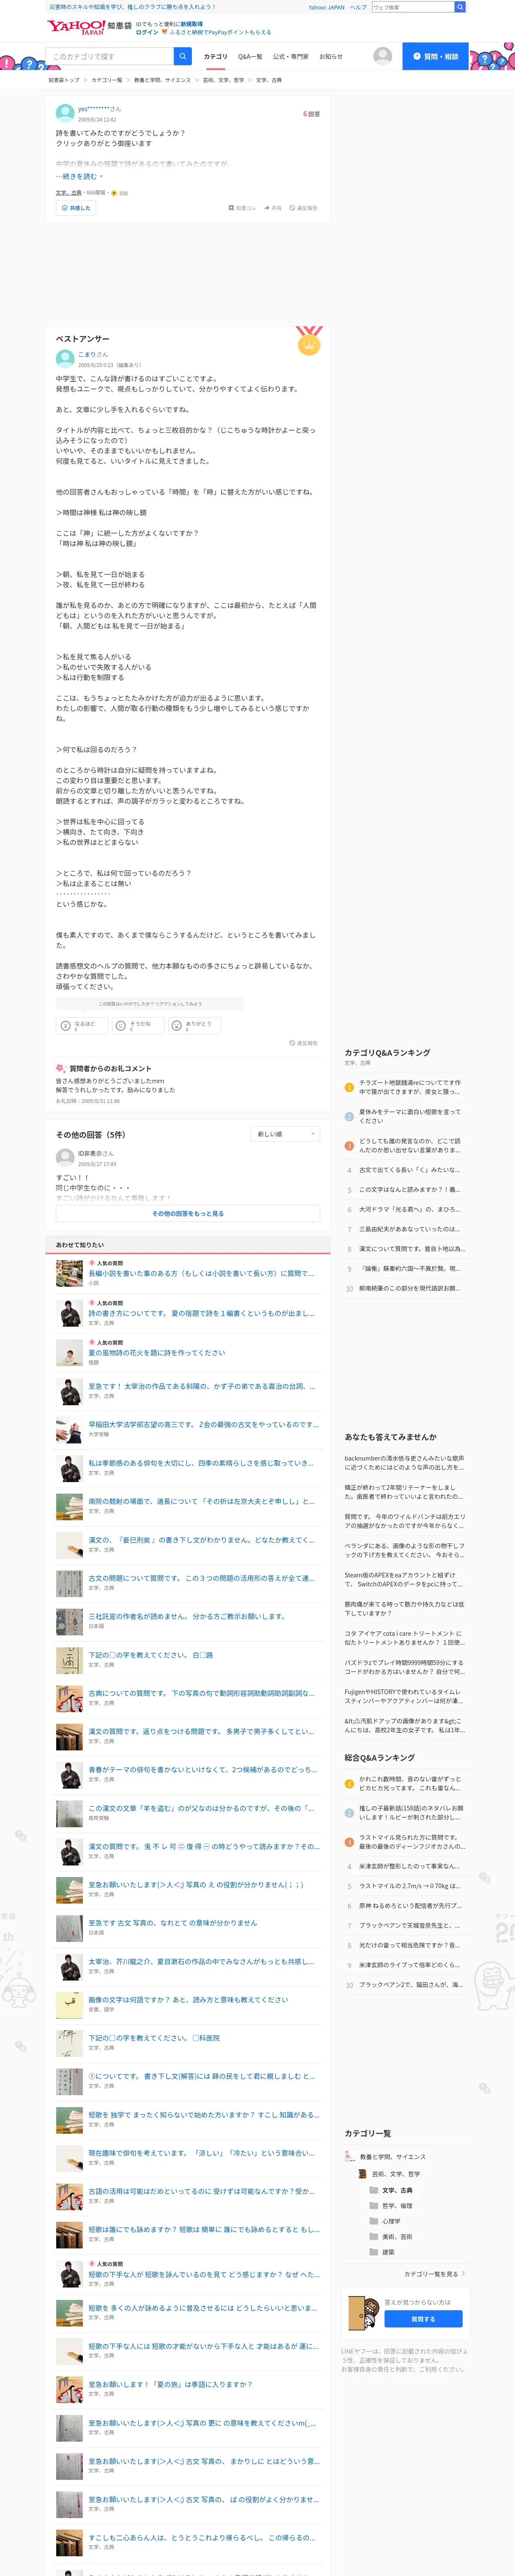The width and height of the screenshot is (515, 2576).
Task: Open top banner 災害時のスキルや知識 link
Action: 133,7
